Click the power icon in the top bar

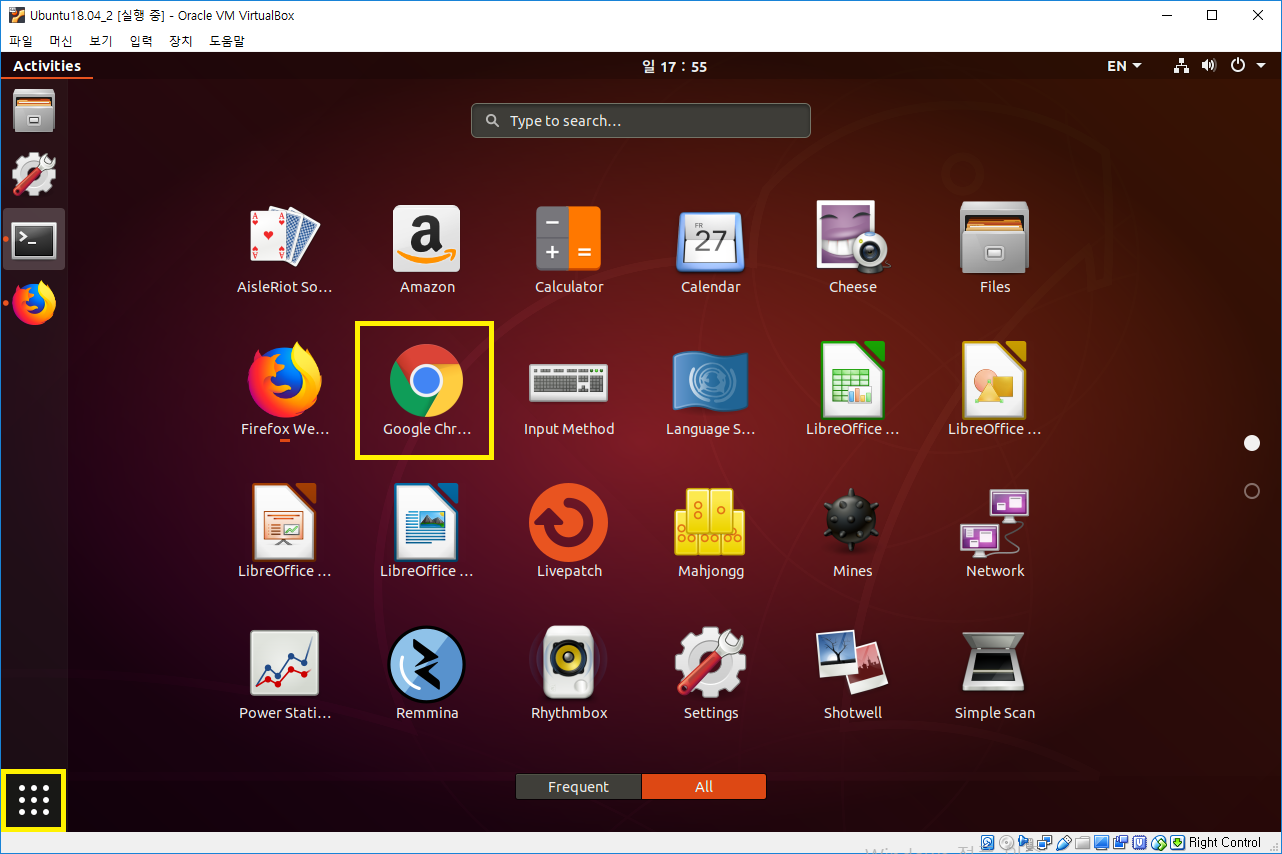click(x=1237, y=66)
